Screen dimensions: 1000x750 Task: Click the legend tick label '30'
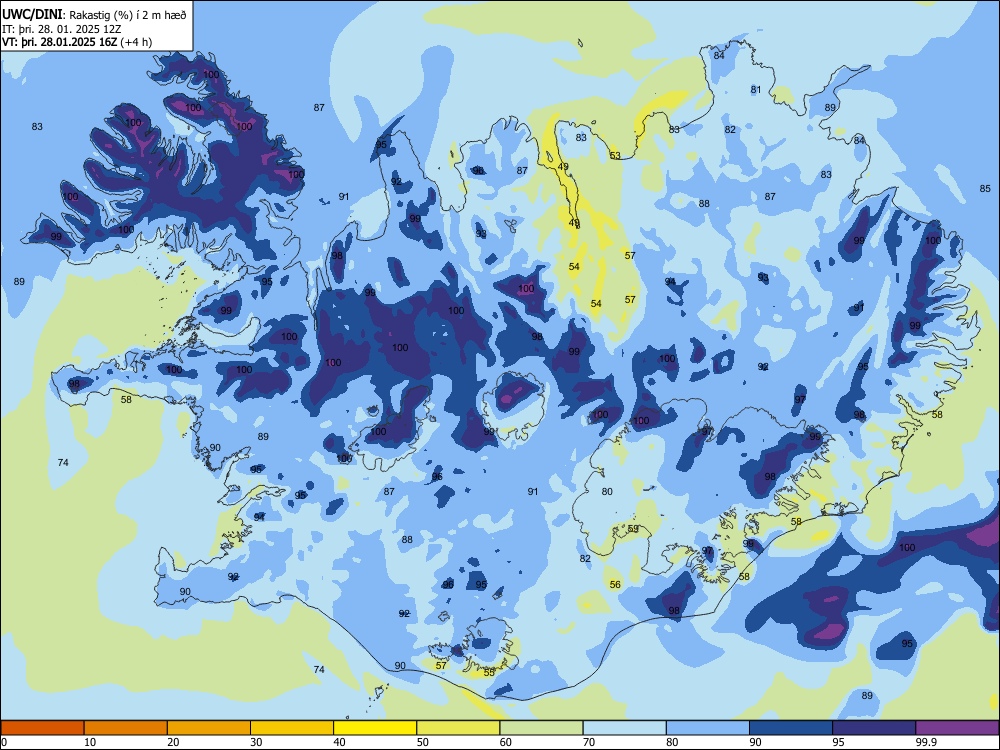click(x=256, y=742)
